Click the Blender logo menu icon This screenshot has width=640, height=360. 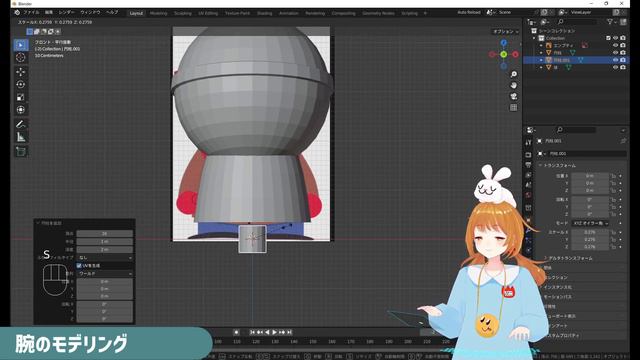[17, 13]
